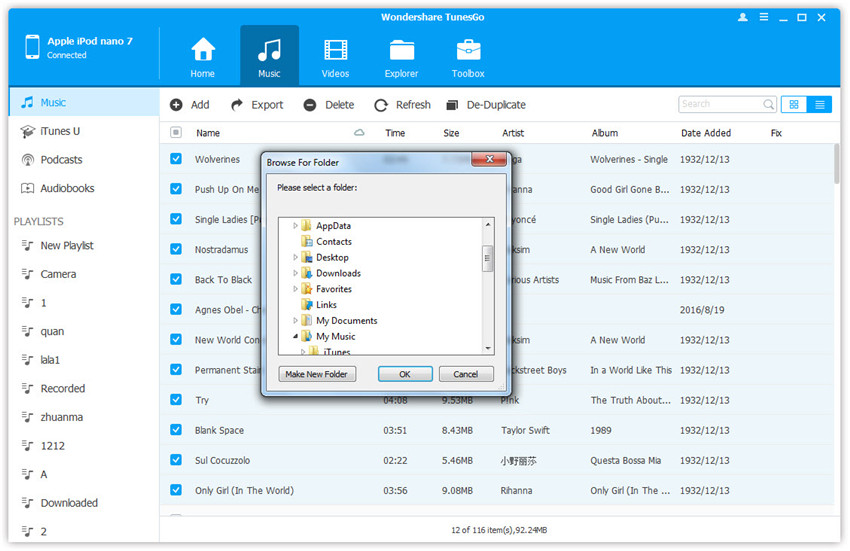Screen dimensions: 850x551
Task: Open the Videos section icon
Action: [336, 50]
